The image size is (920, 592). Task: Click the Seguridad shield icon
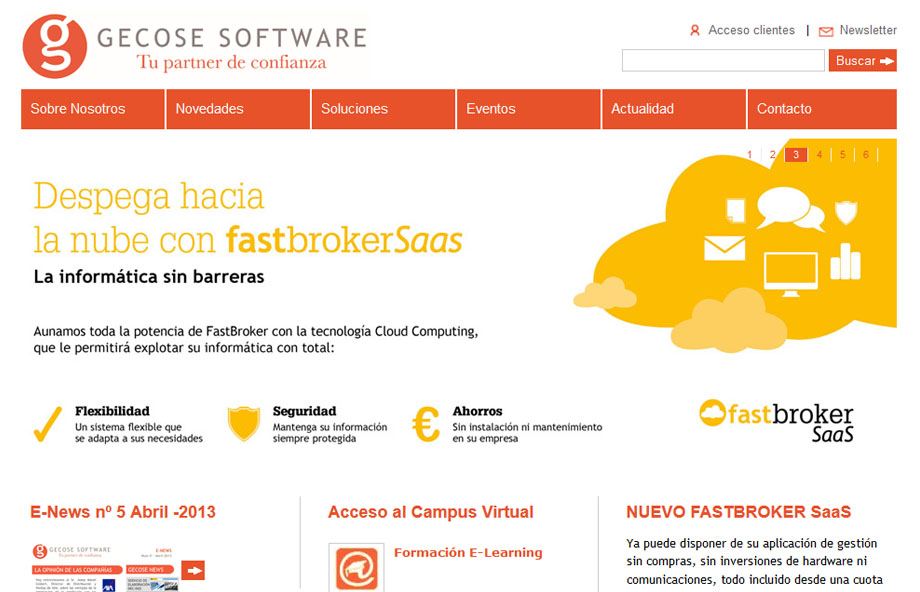[x=243, y=424]
